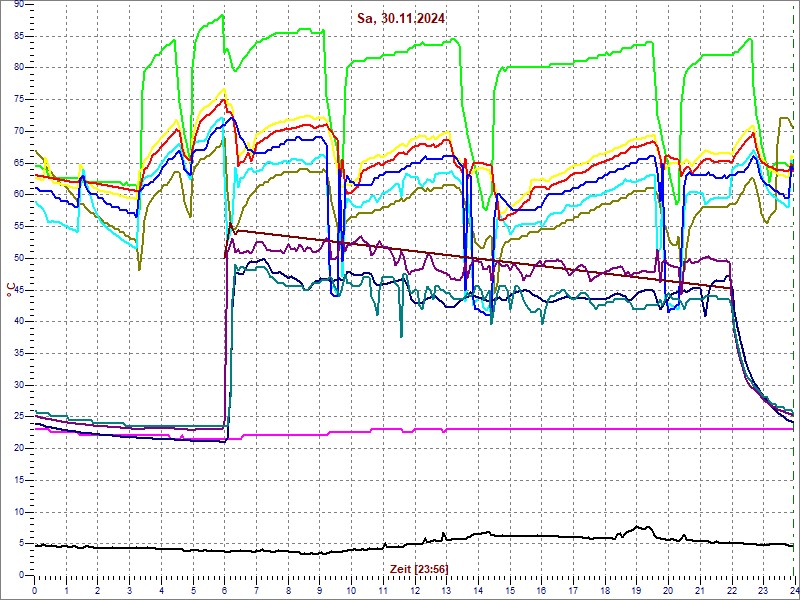This screenshot has width=800, height=600.
Task: Click the "75" temperature axis label
Action: pos(19,99)
